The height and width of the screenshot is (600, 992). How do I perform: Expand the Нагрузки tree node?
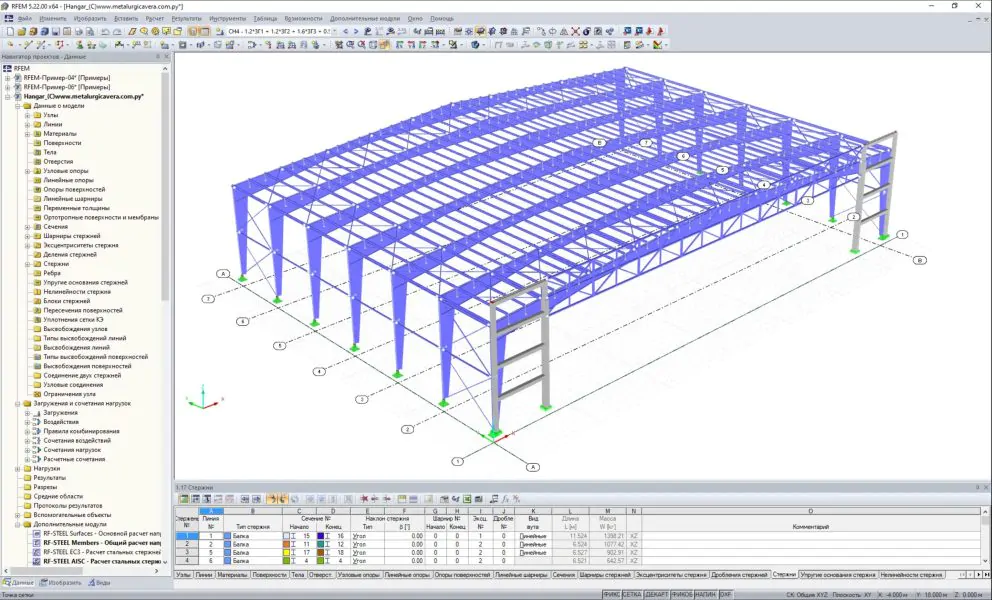point(17,468)
